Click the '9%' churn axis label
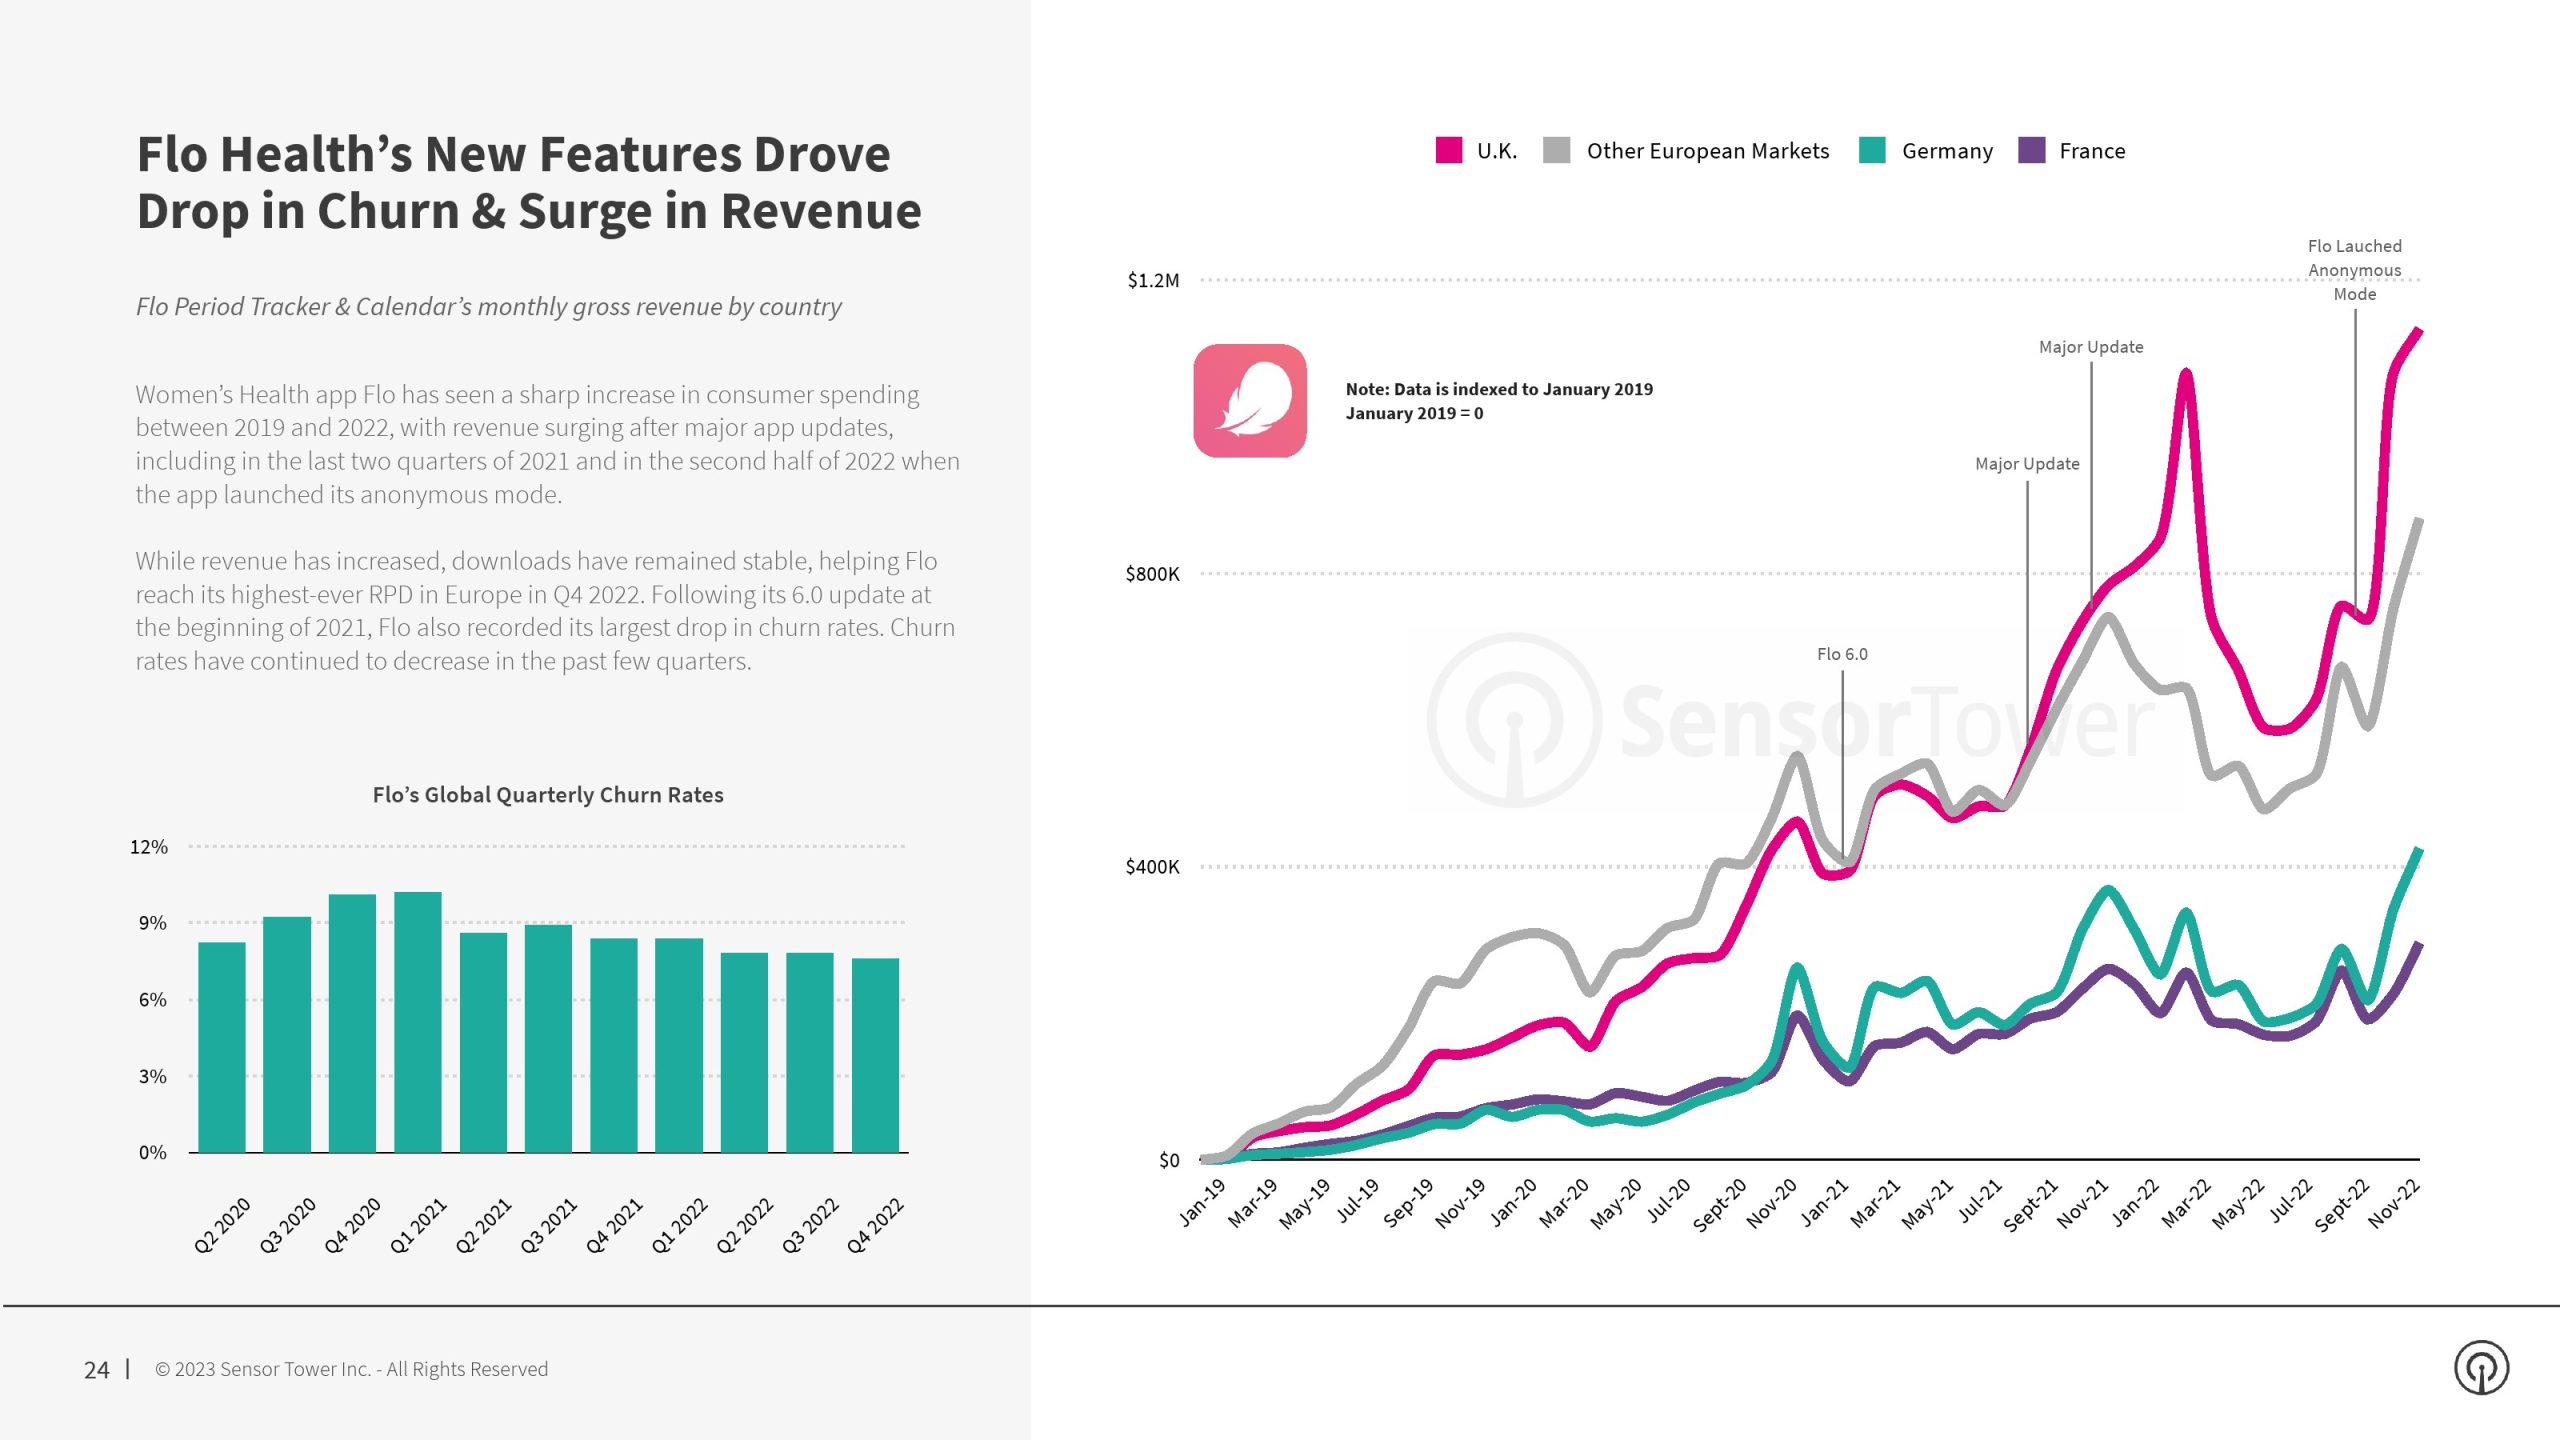2560x1440 pixels. [x=153, y=923]
